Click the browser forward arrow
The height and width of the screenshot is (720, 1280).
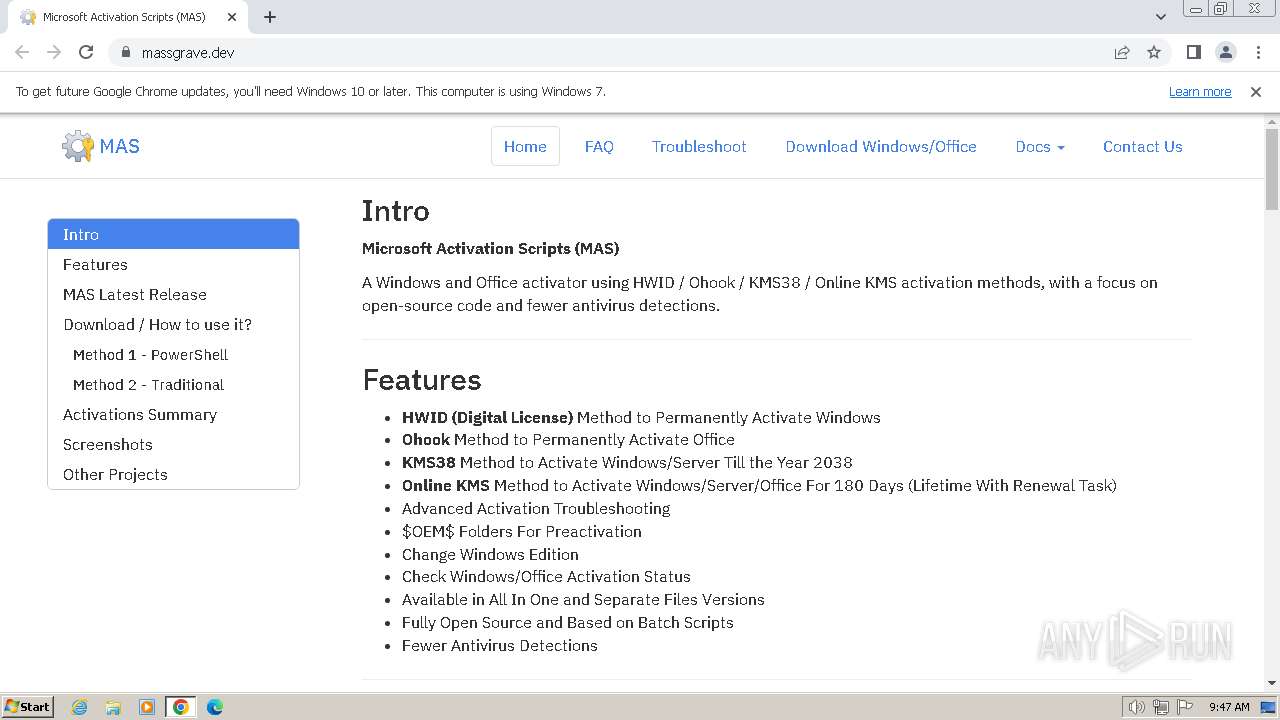[54, 52]
